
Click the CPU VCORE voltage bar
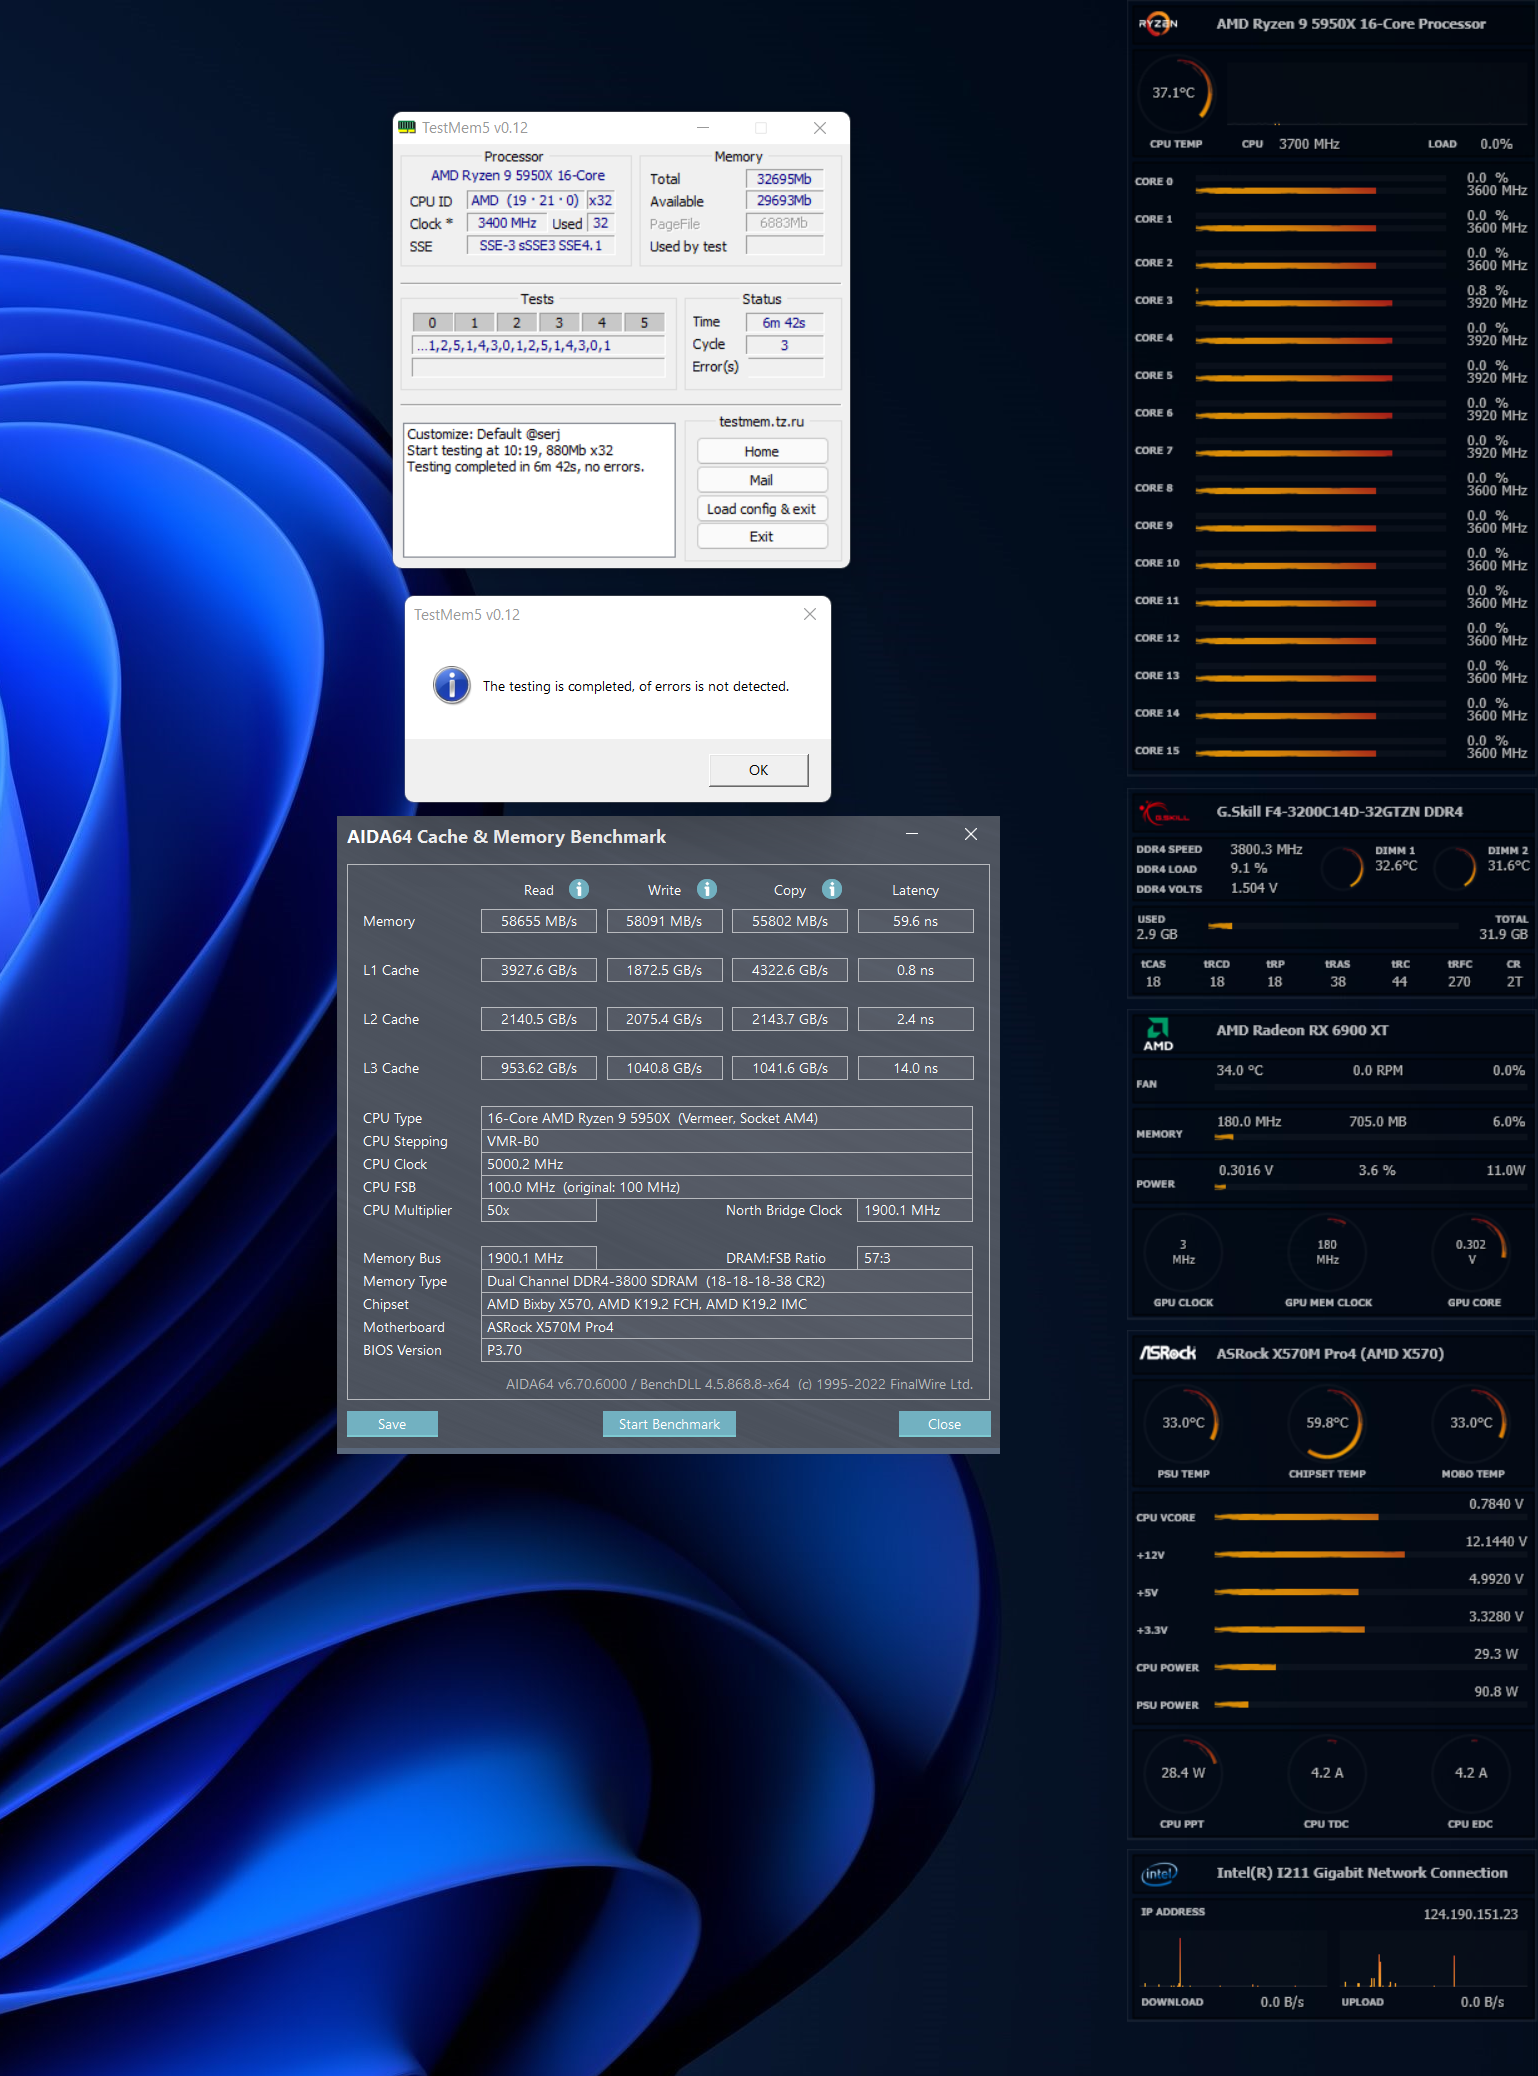coord(1368,1517)
